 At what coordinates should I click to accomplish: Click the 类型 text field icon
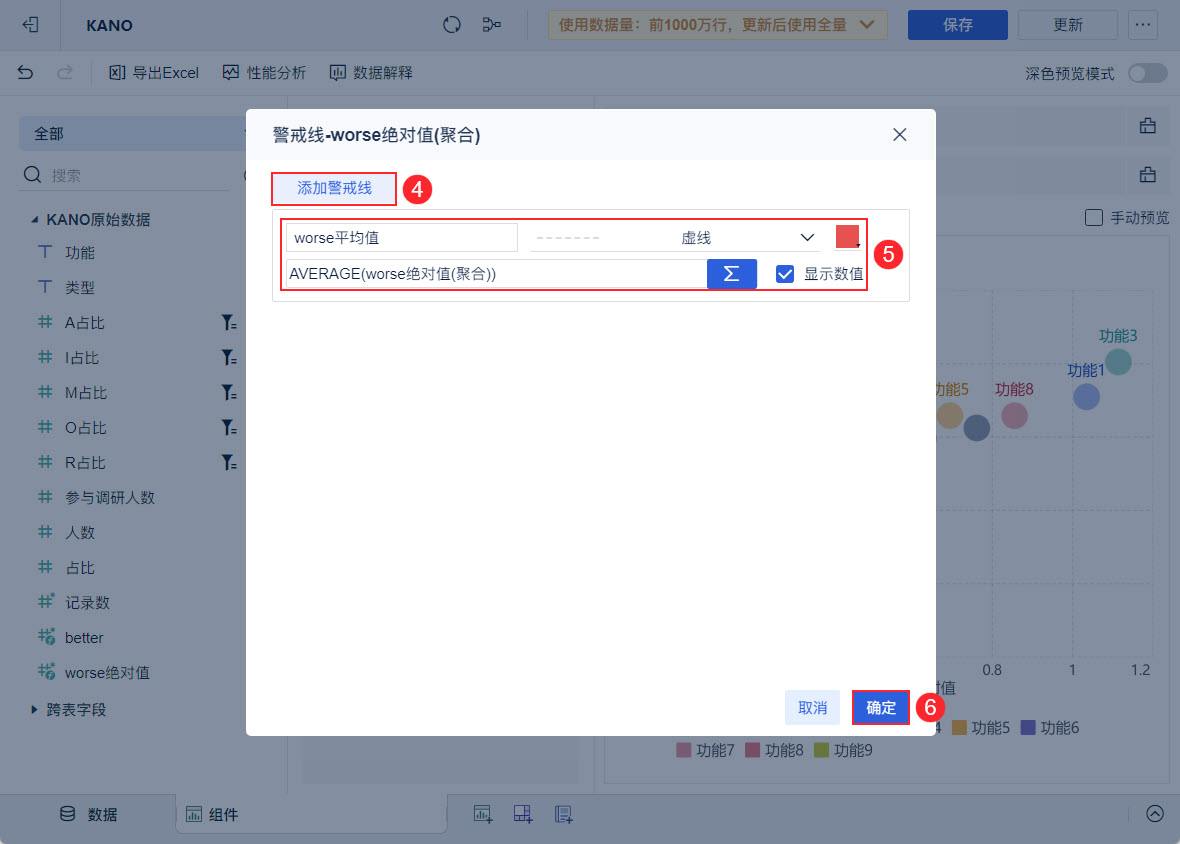45,287
